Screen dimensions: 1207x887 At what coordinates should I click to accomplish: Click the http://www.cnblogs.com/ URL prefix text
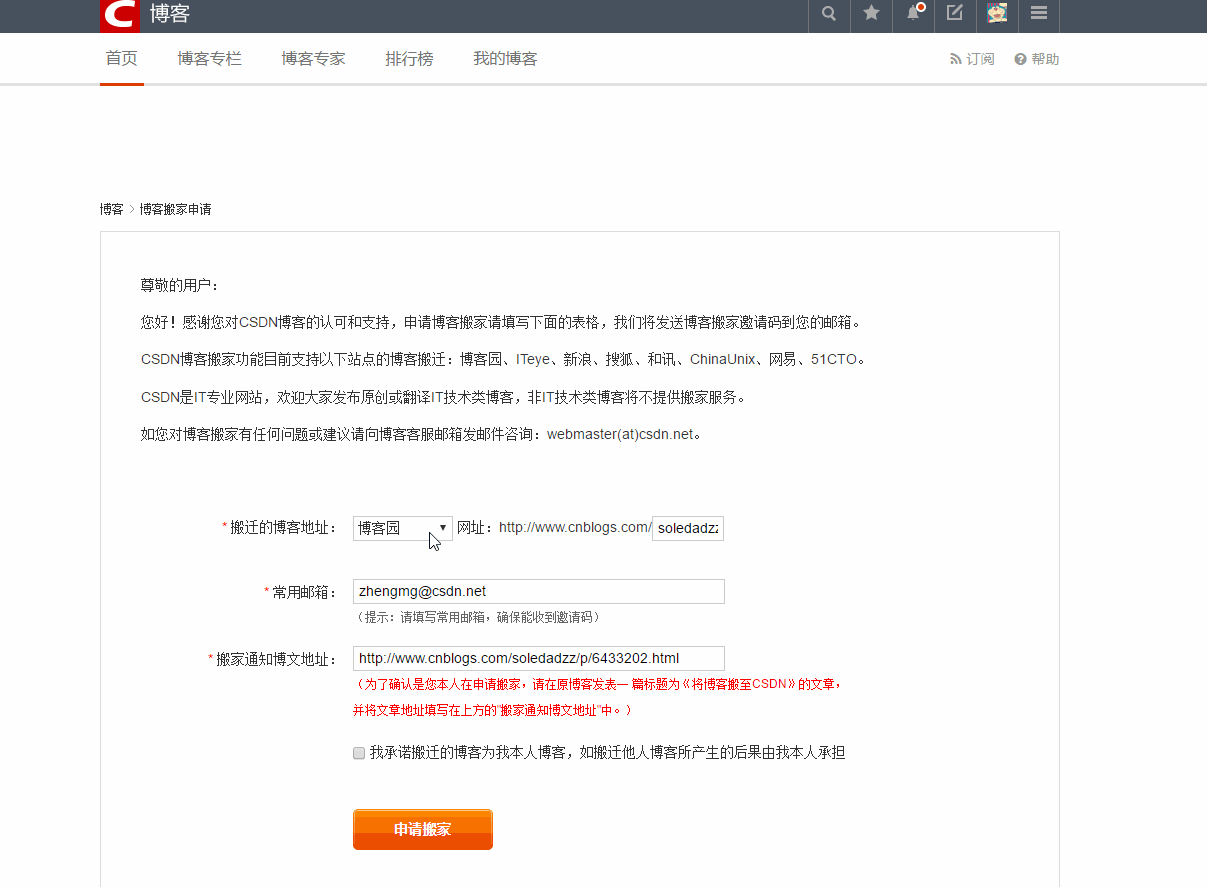coord(575,527)
